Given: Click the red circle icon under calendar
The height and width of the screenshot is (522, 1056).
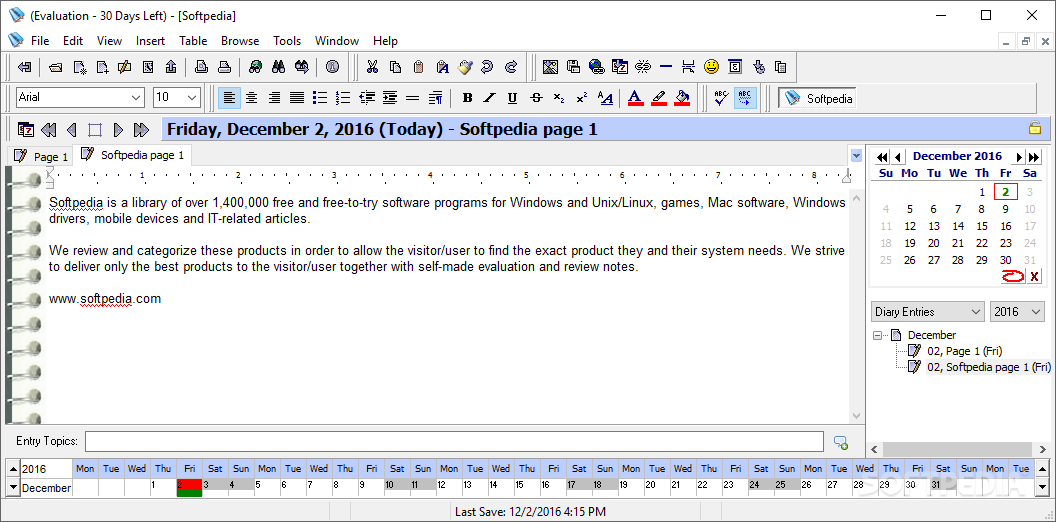Looking at the screenshot, I should tap(1012, 275).
